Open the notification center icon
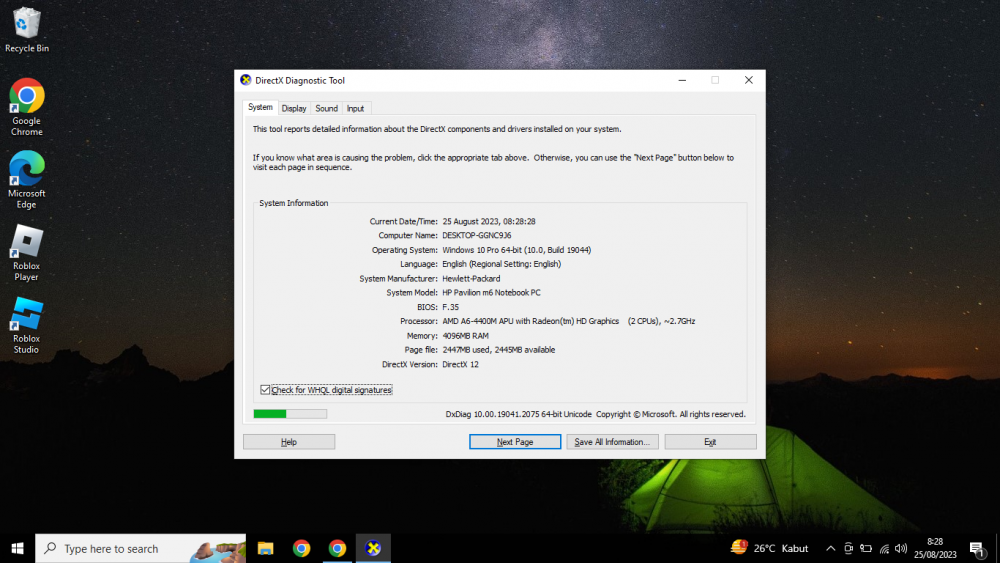Screen dimensions: 1000x563 point(976,548)
